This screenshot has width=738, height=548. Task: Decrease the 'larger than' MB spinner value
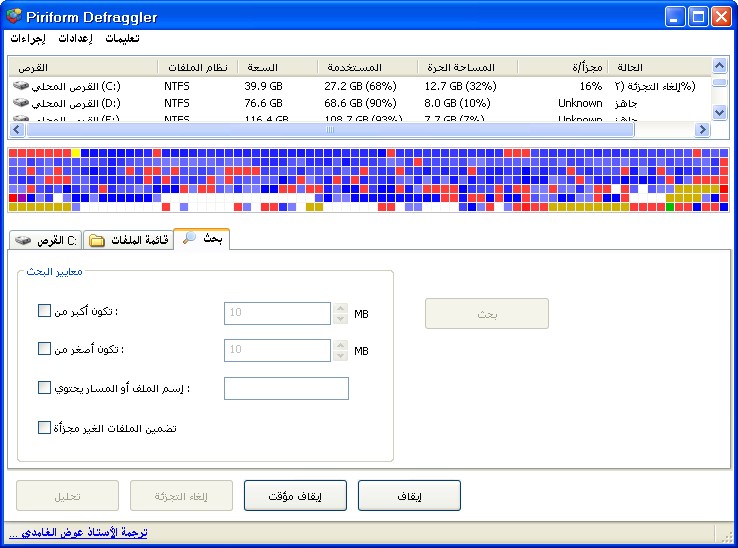pos(340,319)
